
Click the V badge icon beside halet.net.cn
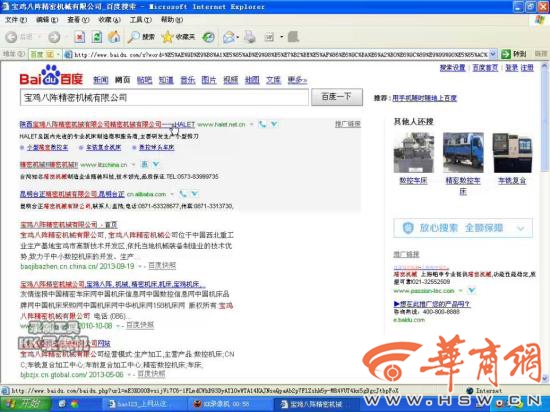274,124
